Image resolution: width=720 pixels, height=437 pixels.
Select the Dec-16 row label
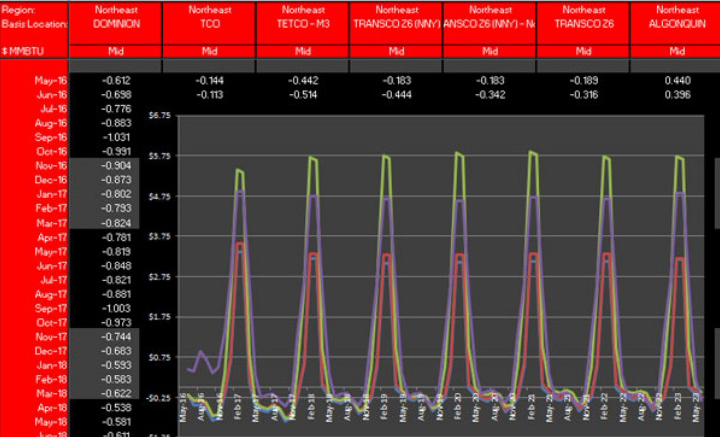pyautogui.click(x=51, y=180)
